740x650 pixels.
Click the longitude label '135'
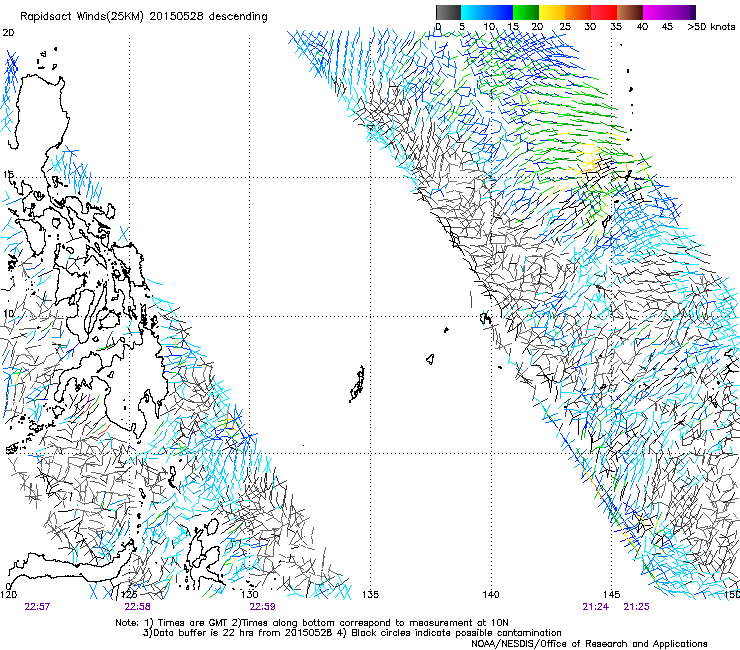[x=370, y=595]
